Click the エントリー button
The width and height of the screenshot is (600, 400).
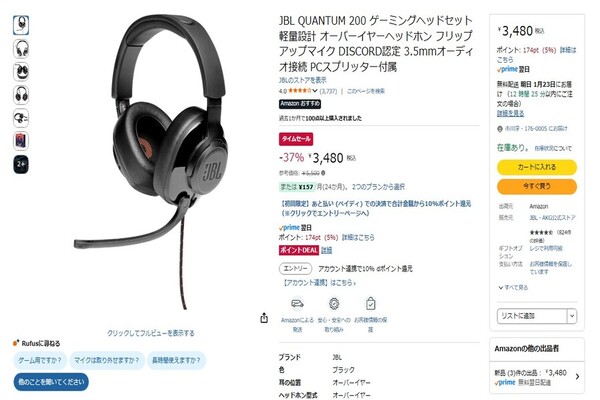pyautogui.click(x=295, y=268)
